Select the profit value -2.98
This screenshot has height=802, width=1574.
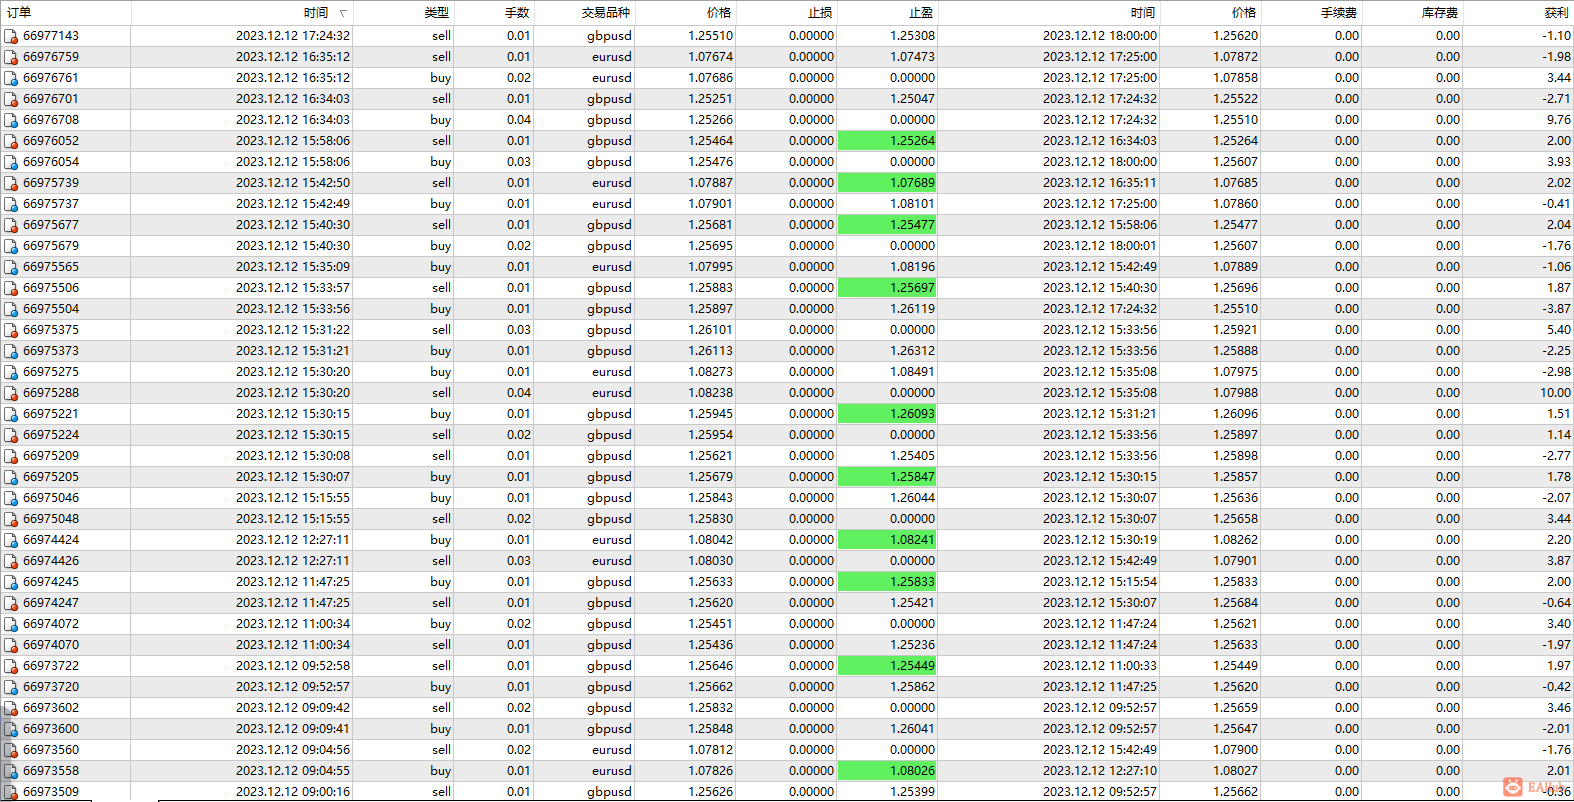[1556, 372]
